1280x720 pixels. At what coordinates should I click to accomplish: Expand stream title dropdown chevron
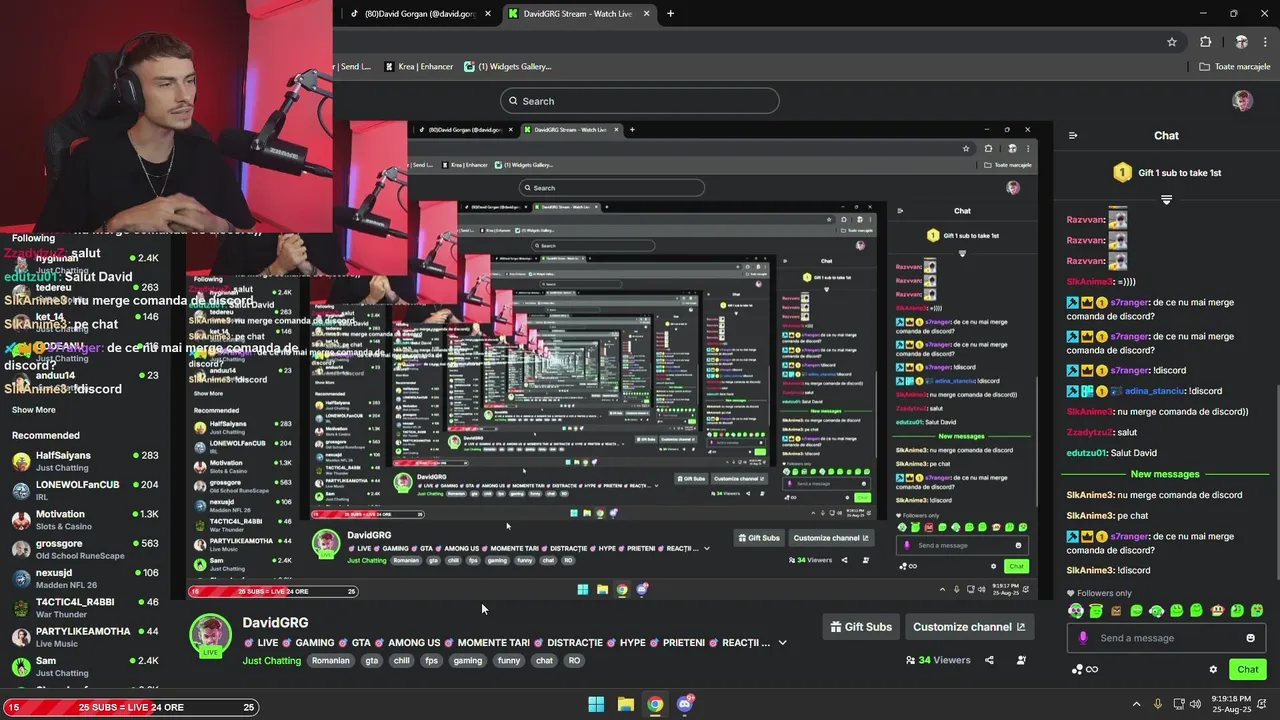pyautogui.click(x=782, y=643)
